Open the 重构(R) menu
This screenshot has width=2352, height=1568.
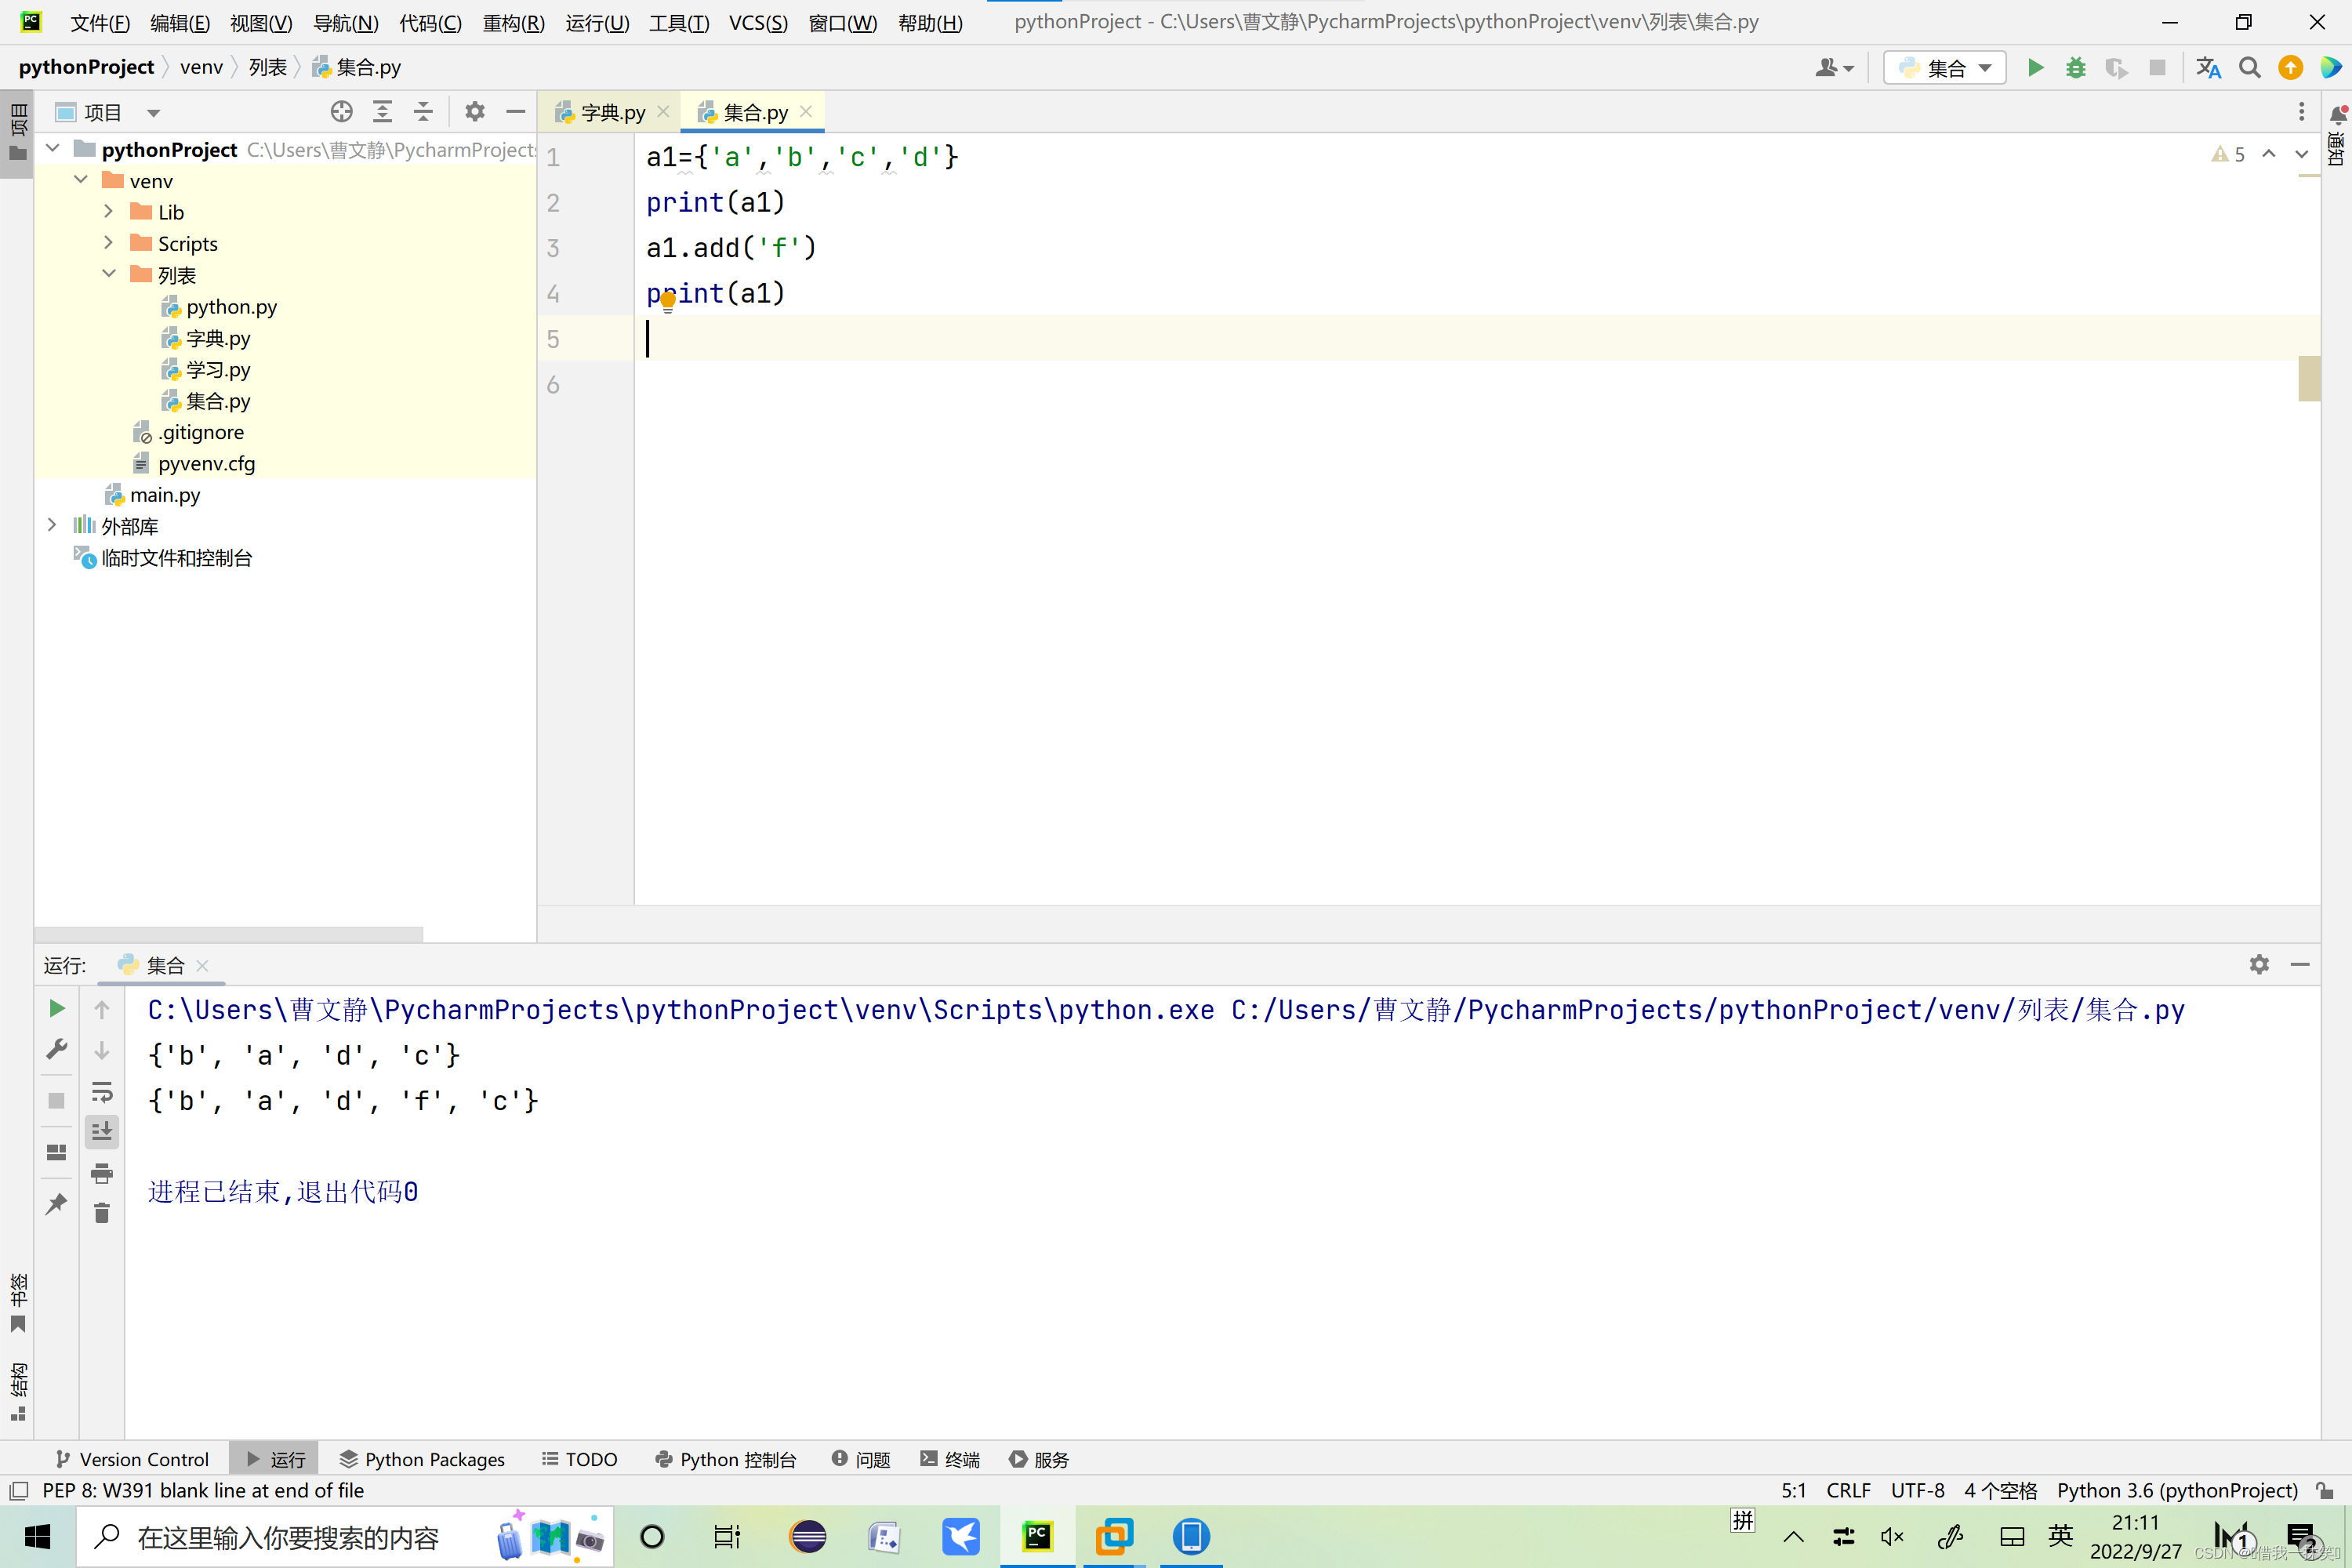513,22
